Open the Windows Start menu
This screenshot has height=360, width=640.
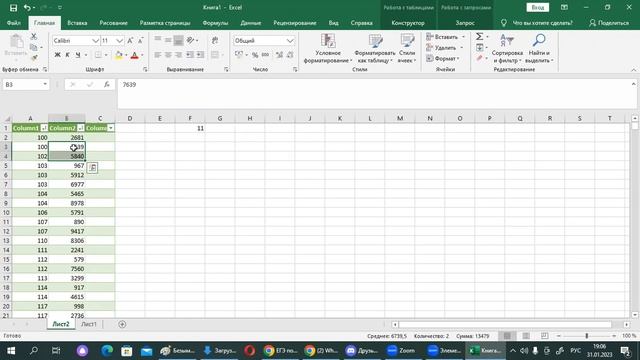coord(11,351)
